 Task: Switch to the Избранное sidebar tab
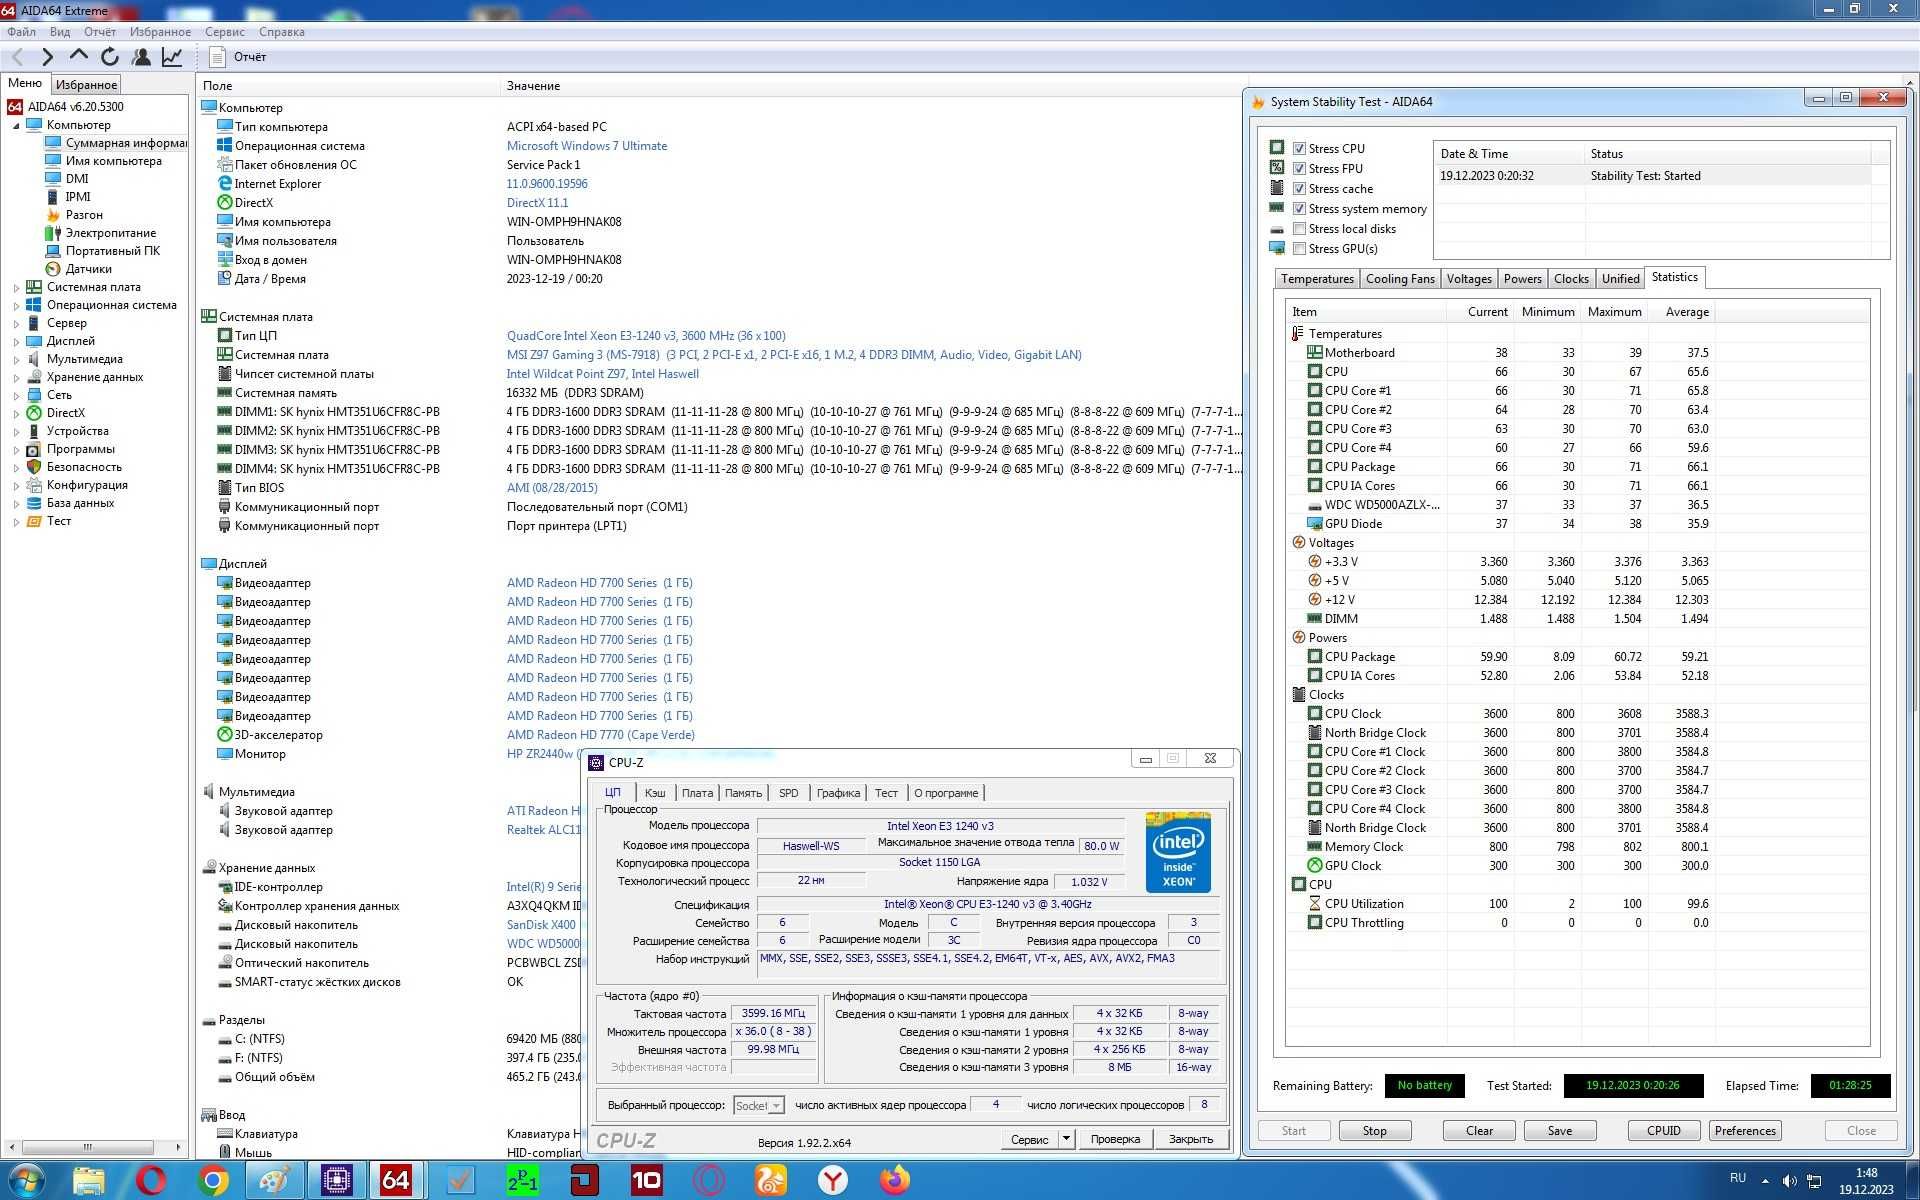[x=86, y=85]
